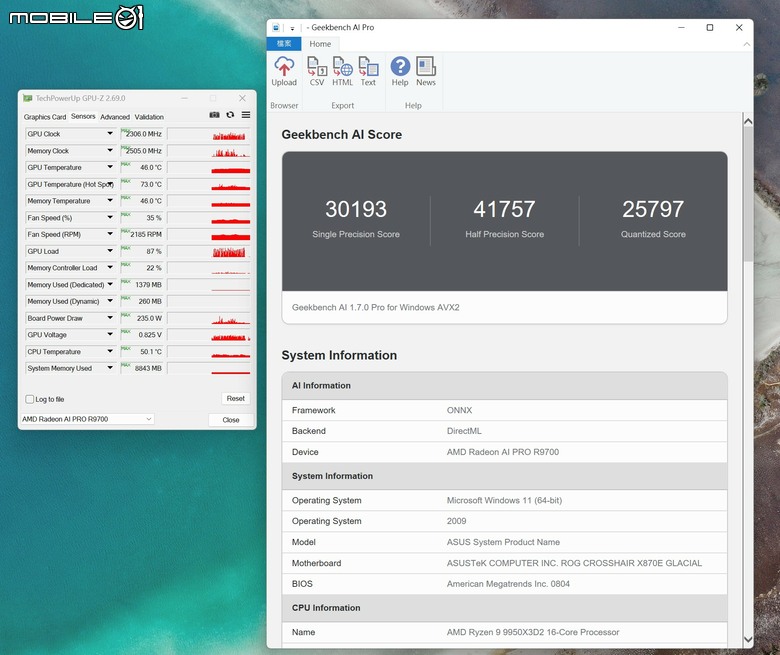Take a GPU-Z screenshot with camera icon
This screenshot has height=655, width=780.
click(x=214, y=115)
